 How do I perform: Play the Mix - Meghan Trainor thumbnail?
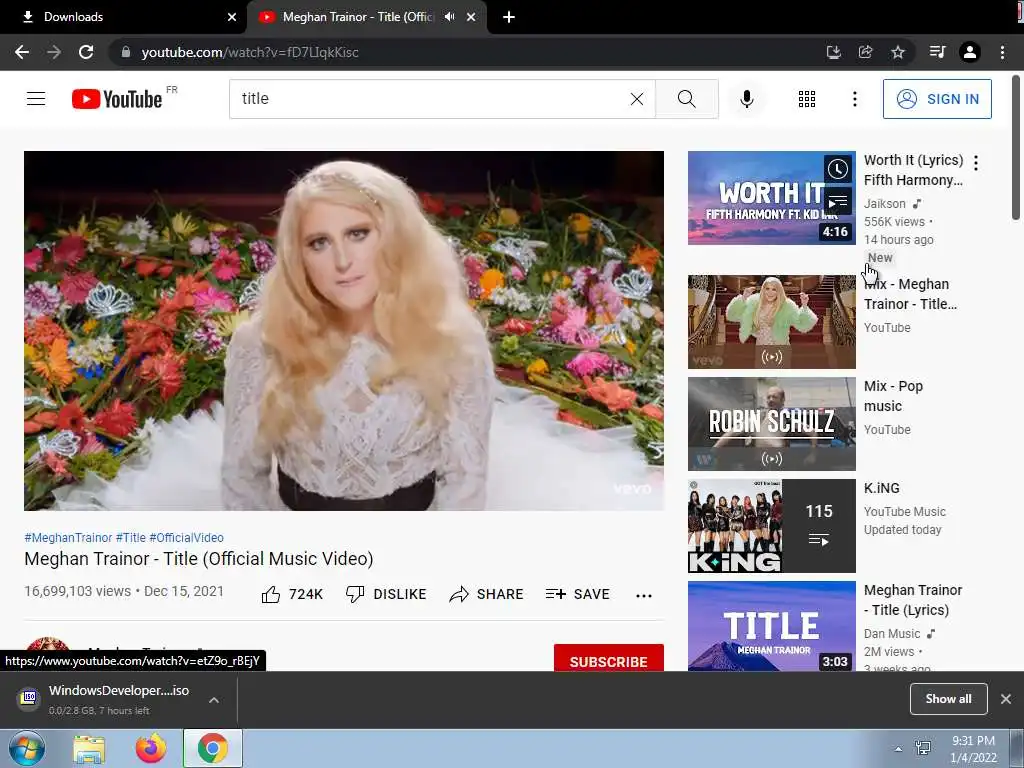coord(771,322)
